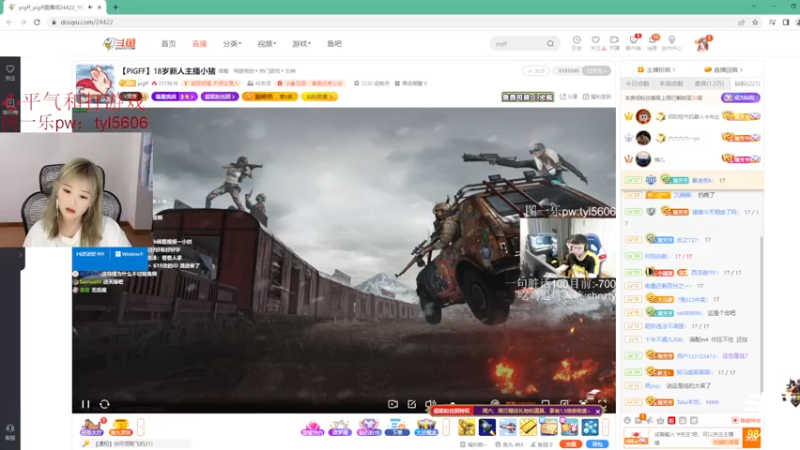
Task: Click the chat fan badge crown icon
Action: pos(660,420)
